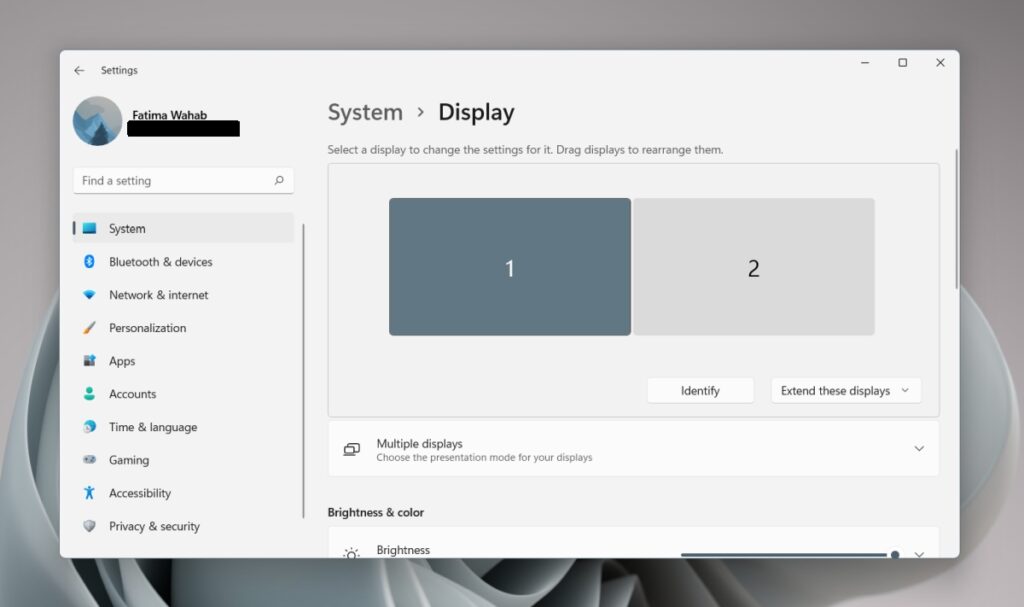Image resolution: width=1024 pixels, height=607 pixels.
Task: Select the Bluetooth & devices sidebar icon
Action: pyautogui.click(x=91, y=261)
